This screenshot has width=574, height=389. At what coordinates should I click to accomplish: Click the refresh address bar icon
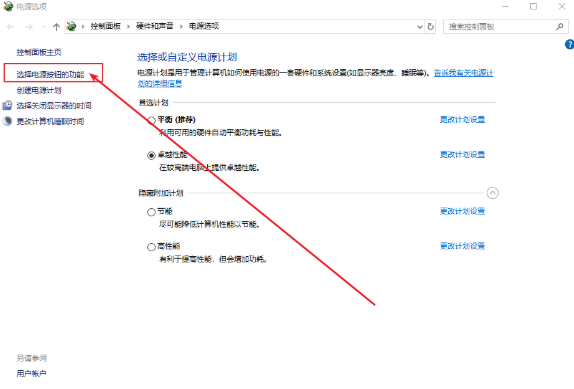431,26
